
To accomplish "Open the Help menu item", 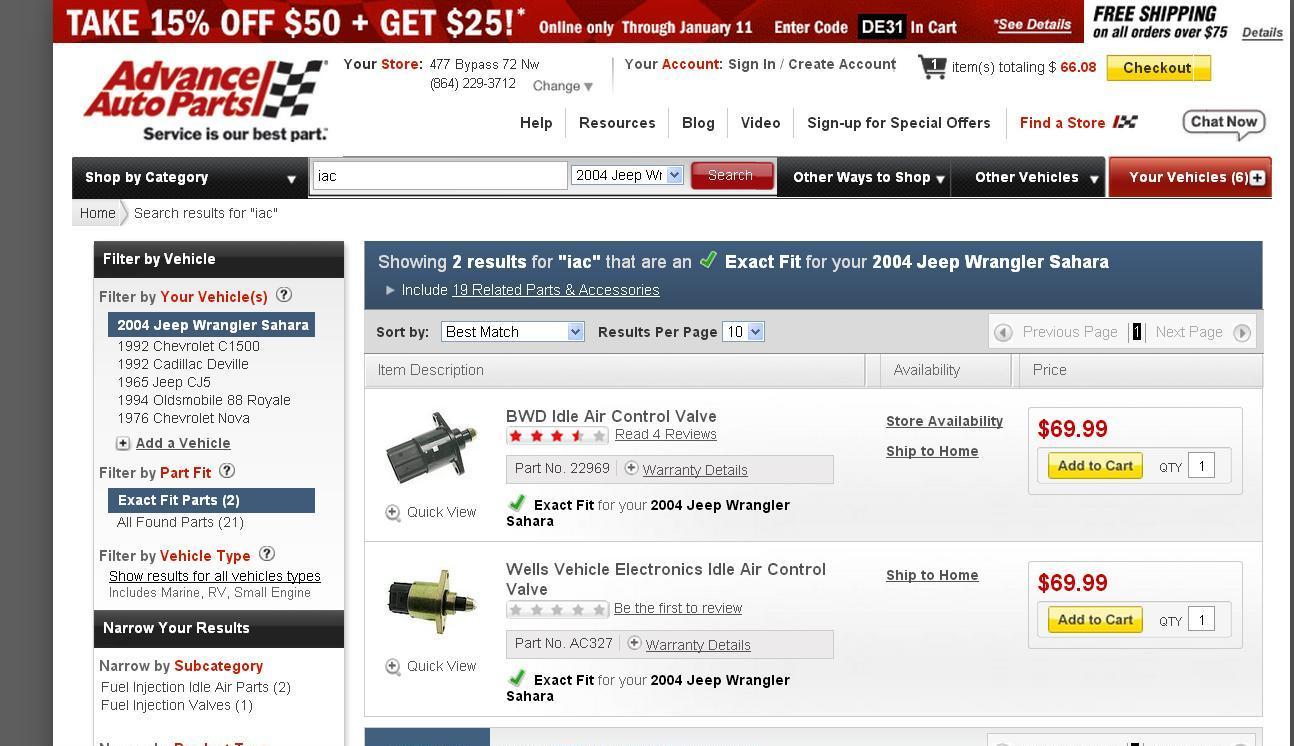I will (x=536, y=123).
